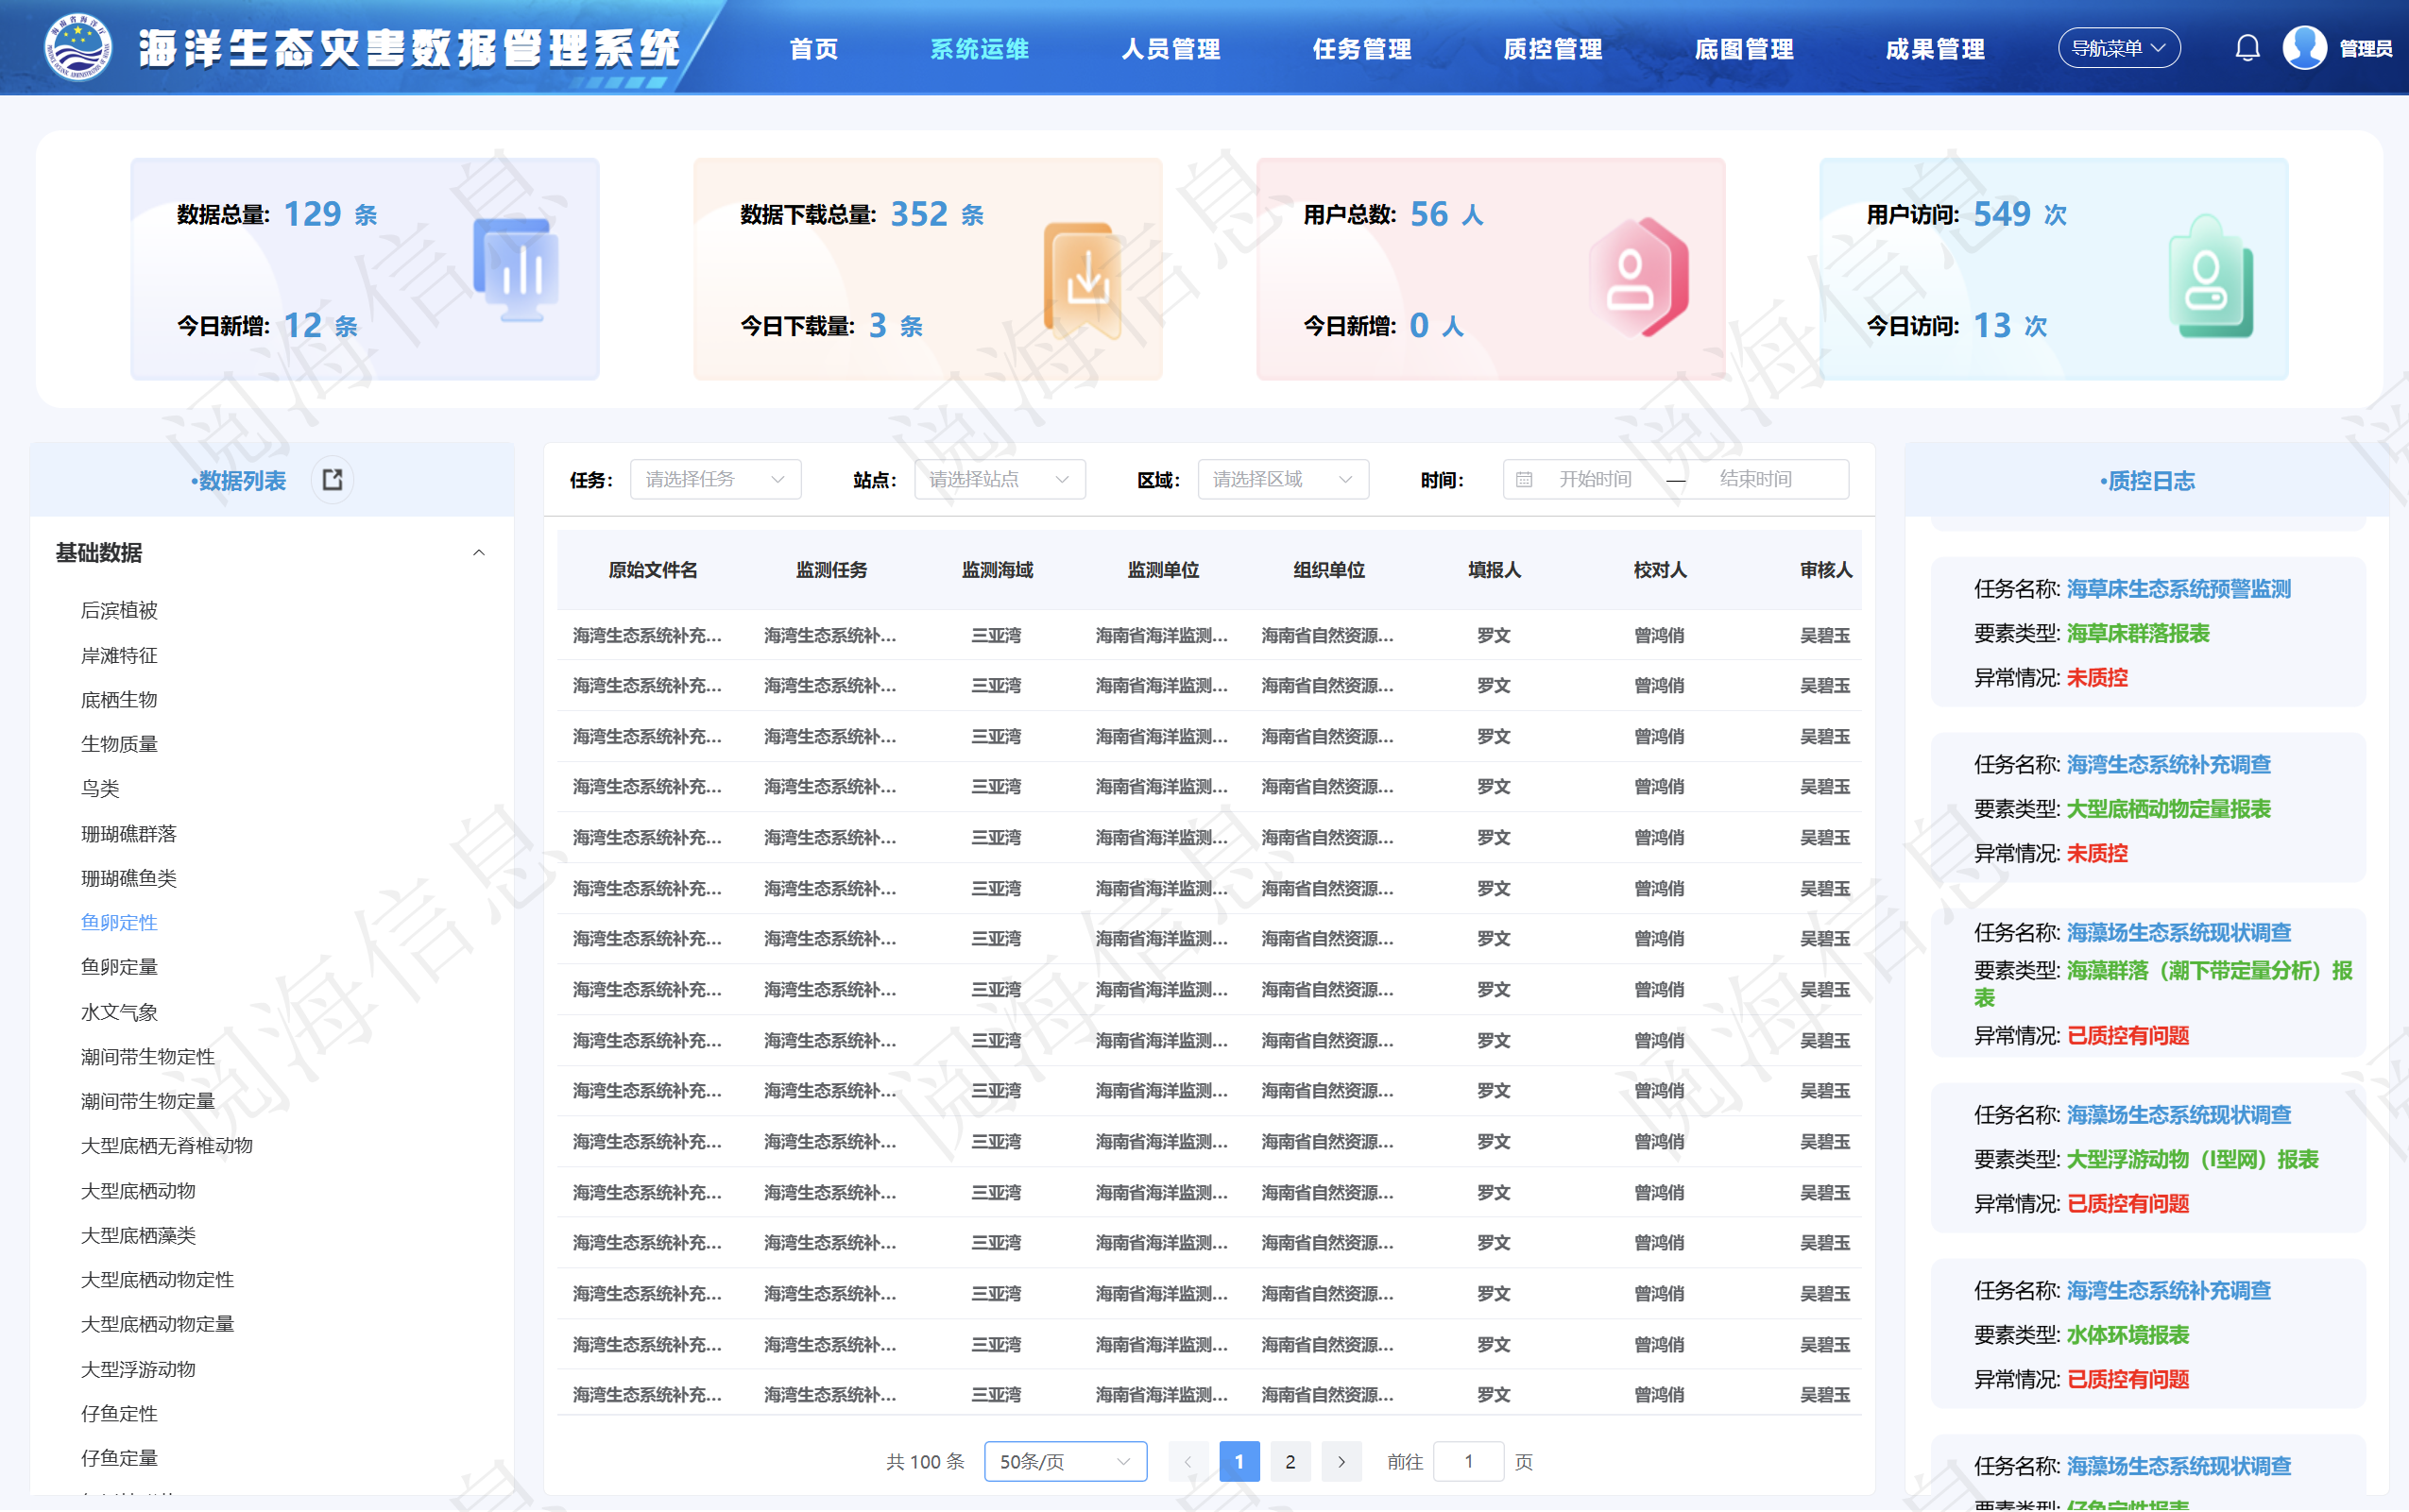Click the administrator avatar icon
The height and width of the screenshot is (1512, 2409).
[x=2304, y=48]
